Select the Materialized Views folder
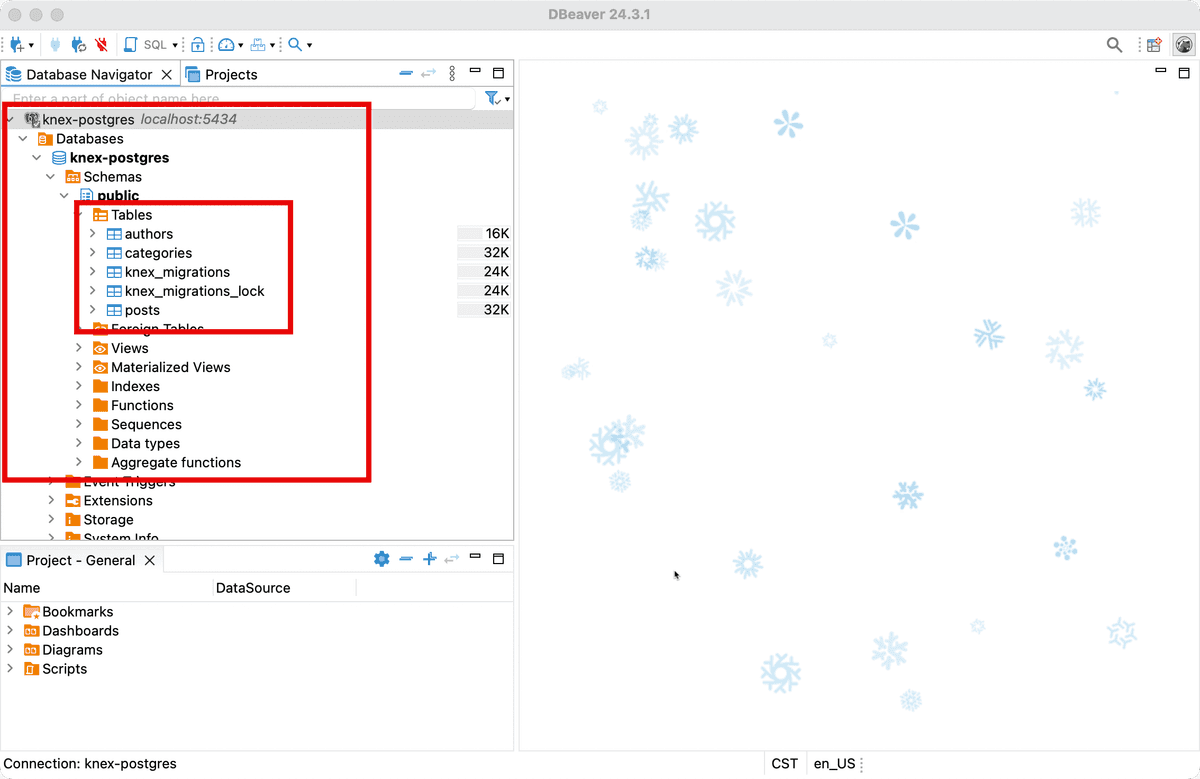 point(170,367)
